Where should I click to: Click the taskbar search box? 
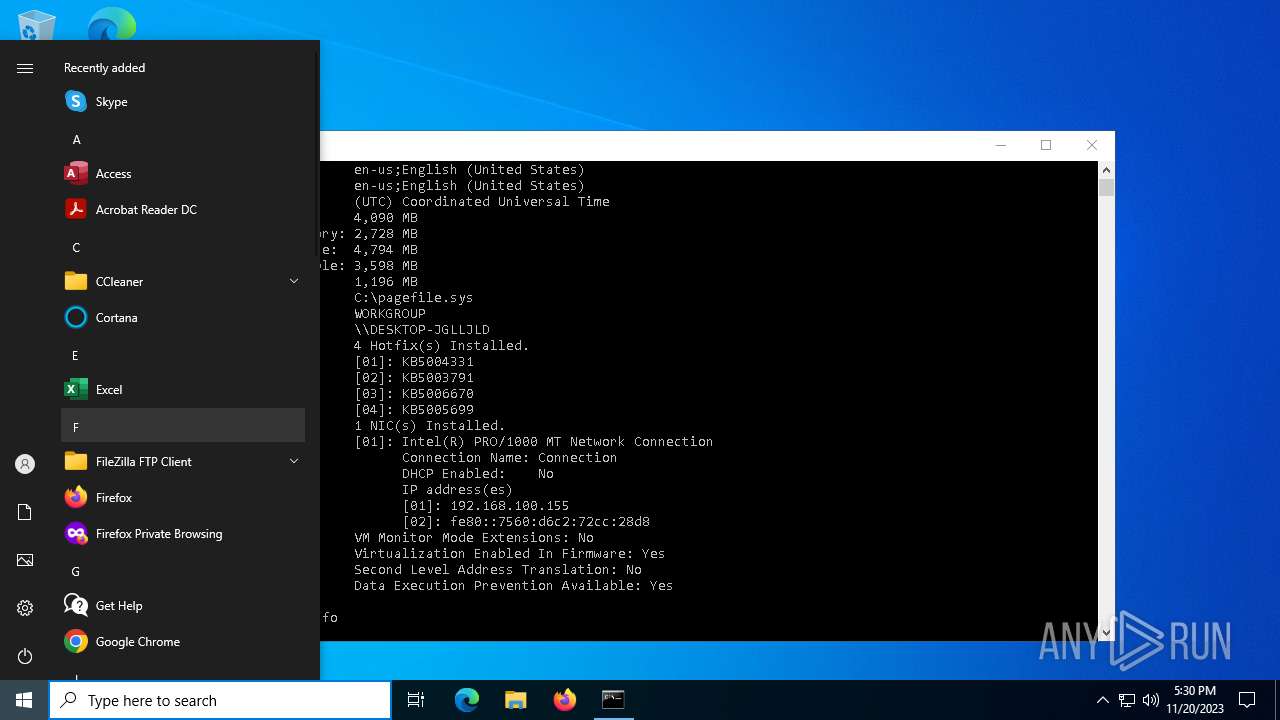click(x=220, y=700)
